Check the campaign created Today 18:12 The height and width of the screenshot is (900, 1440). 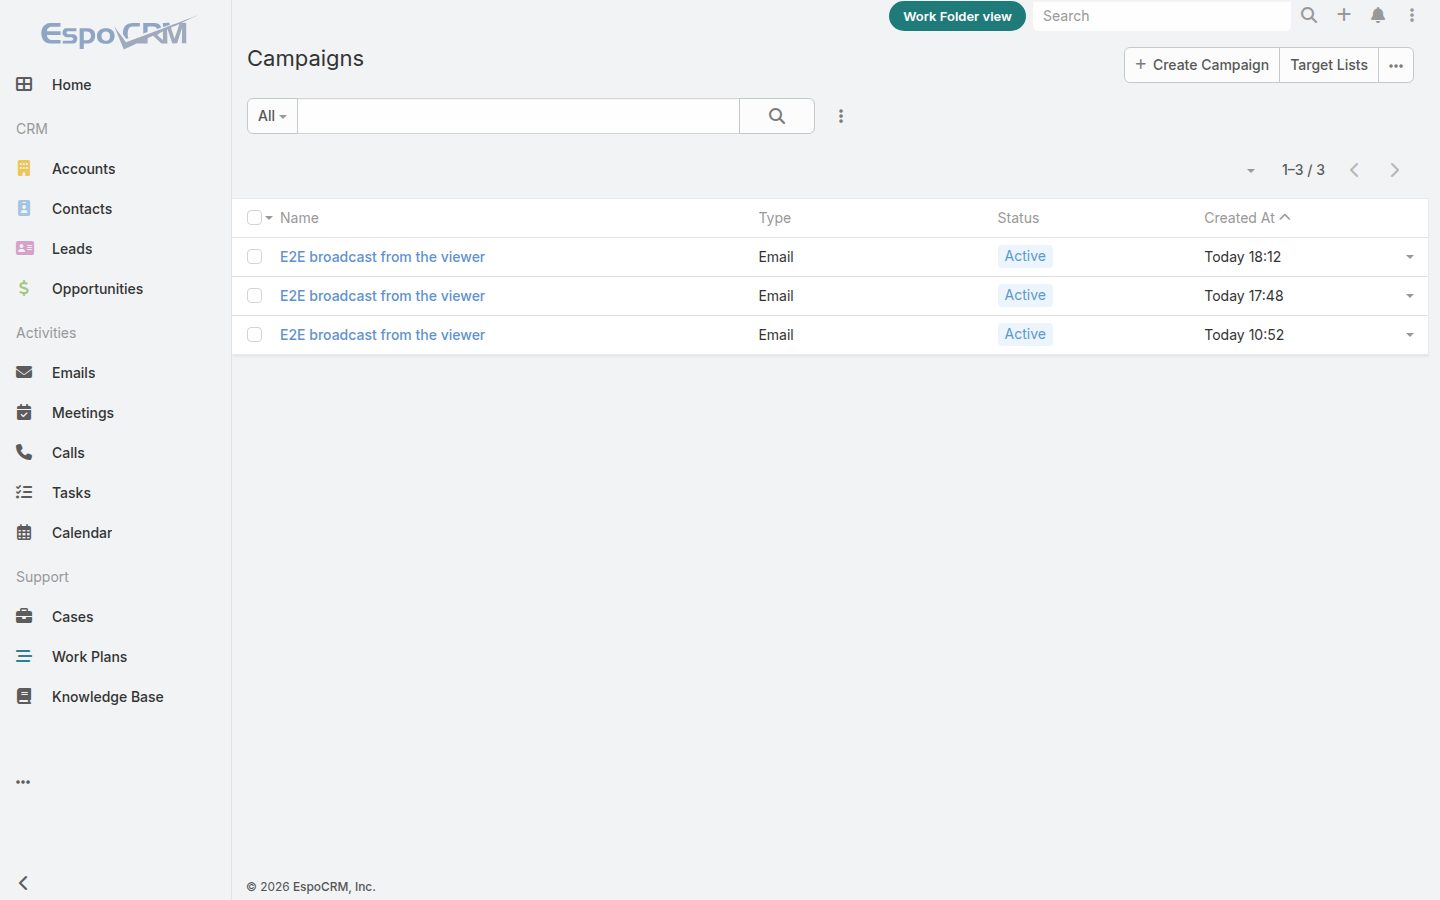click(x=254, y=257)
